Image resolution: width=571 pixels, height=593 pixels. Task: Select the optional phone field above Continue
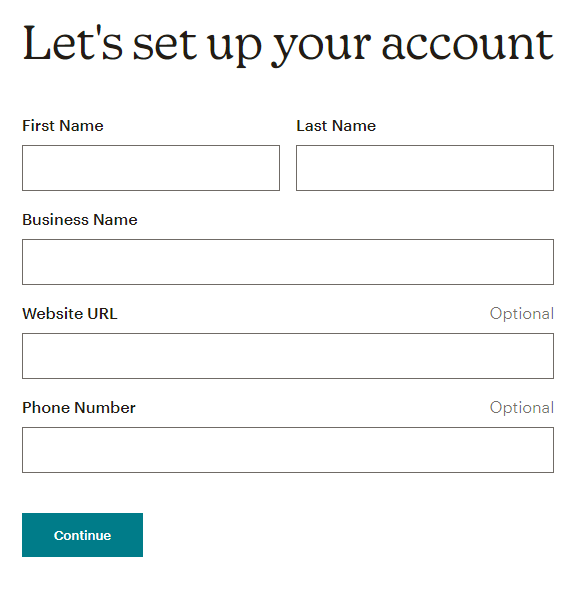click(288, 450)
